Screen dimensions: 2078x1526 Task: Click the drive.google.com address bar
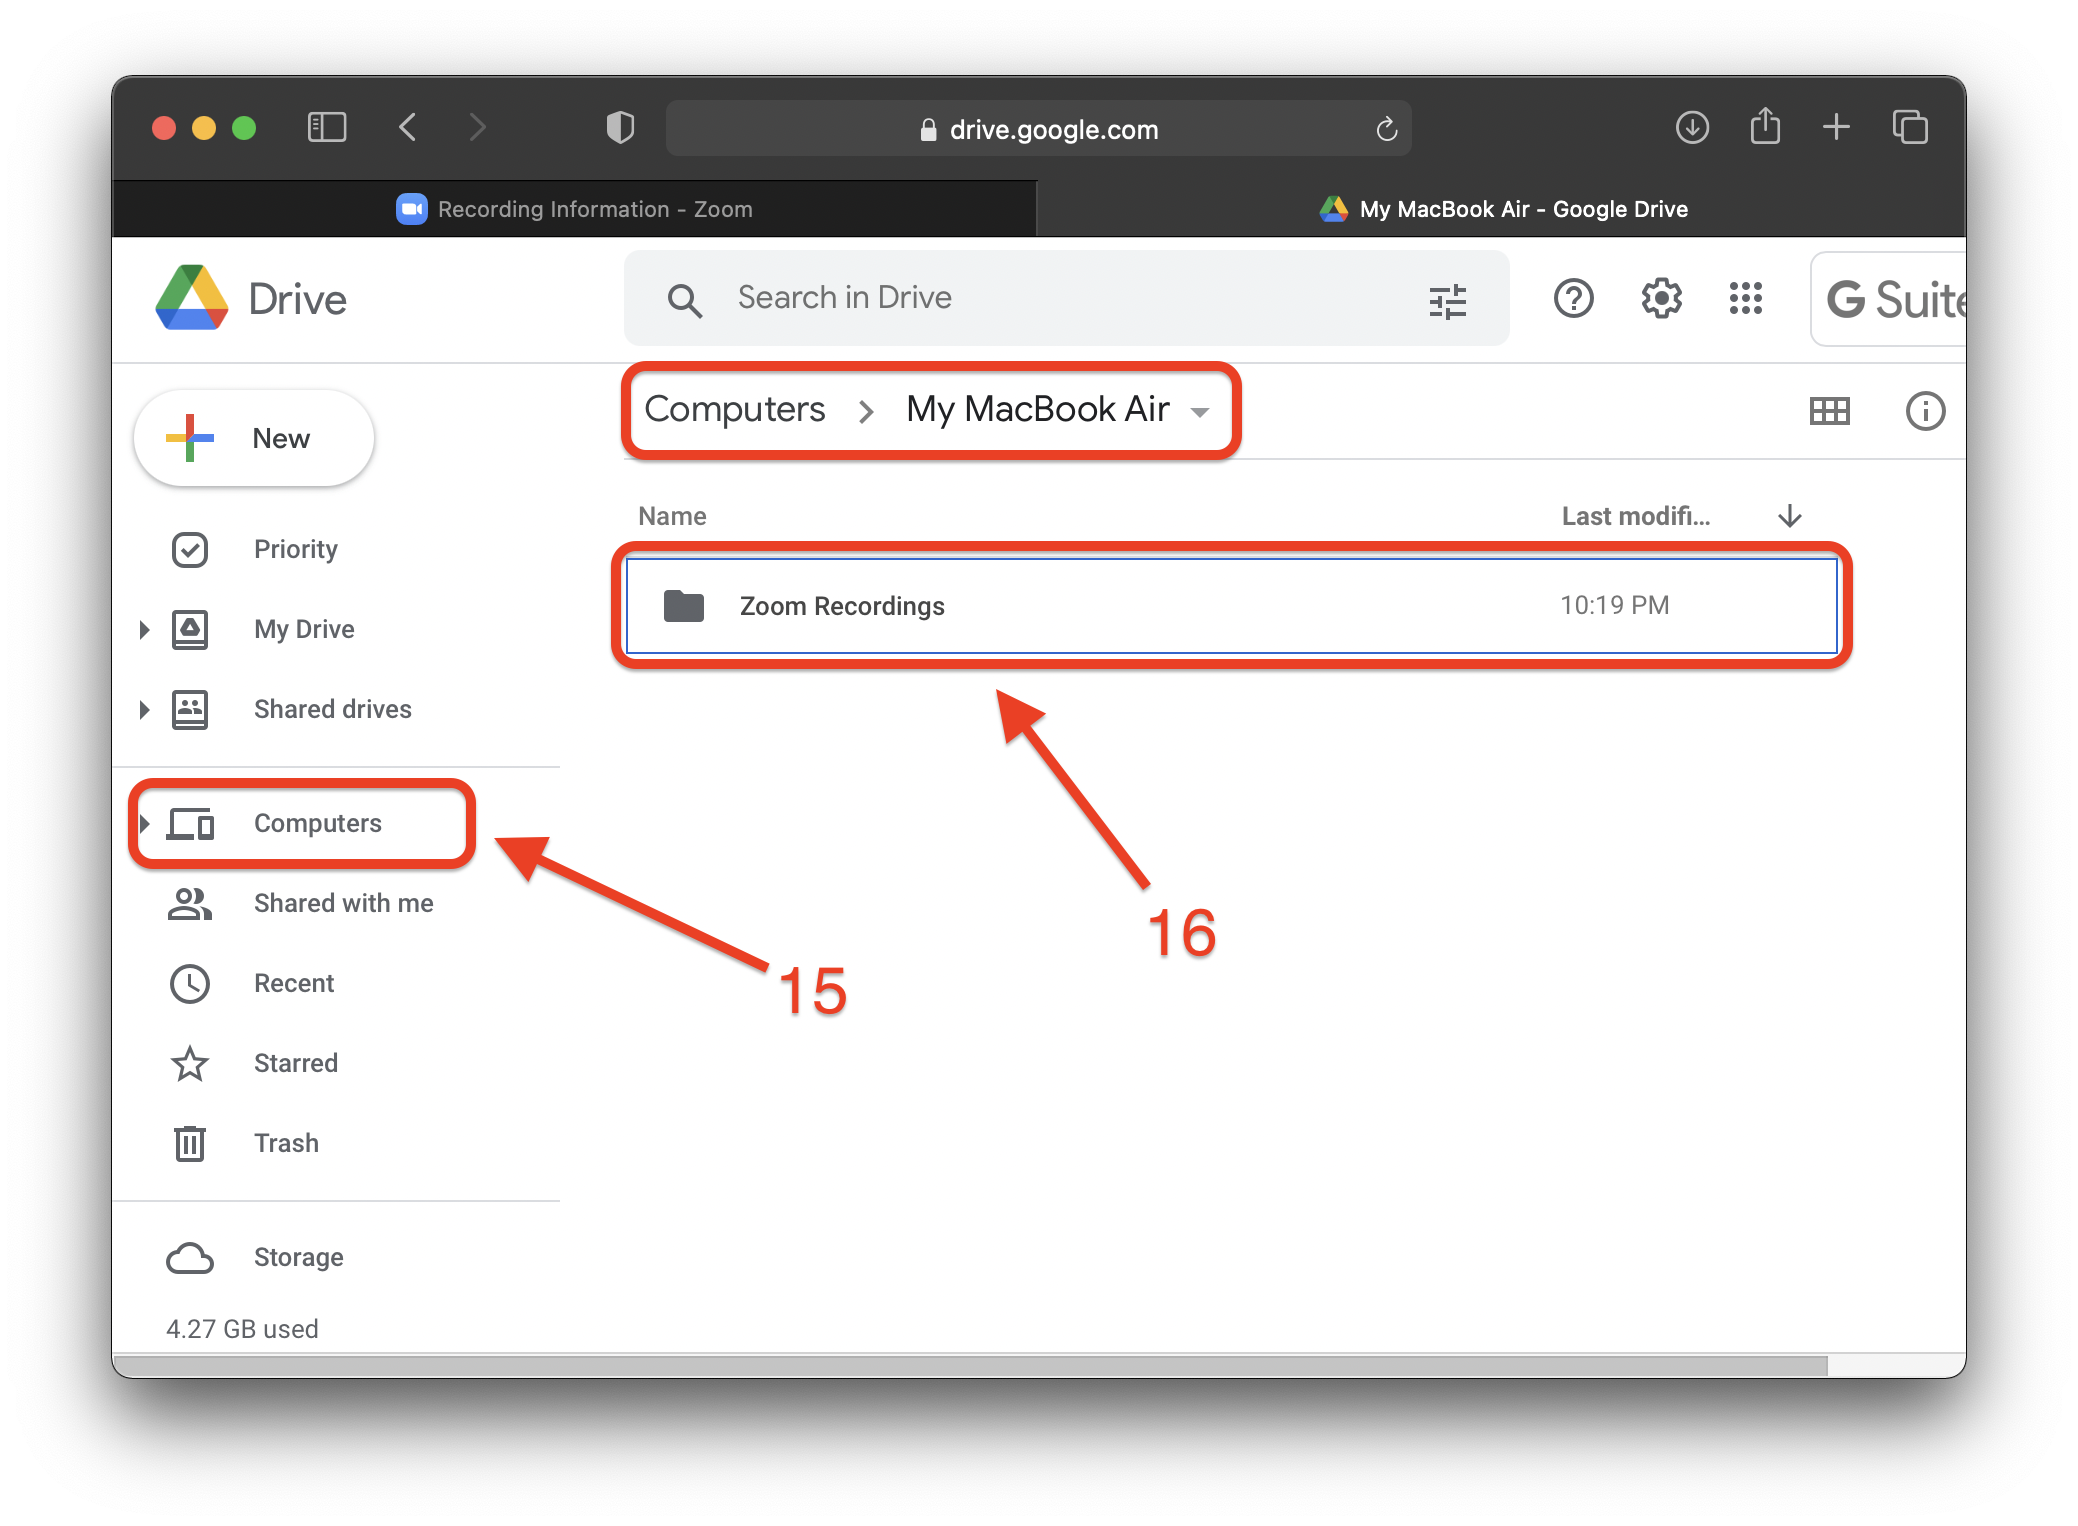click(1038, 128)
